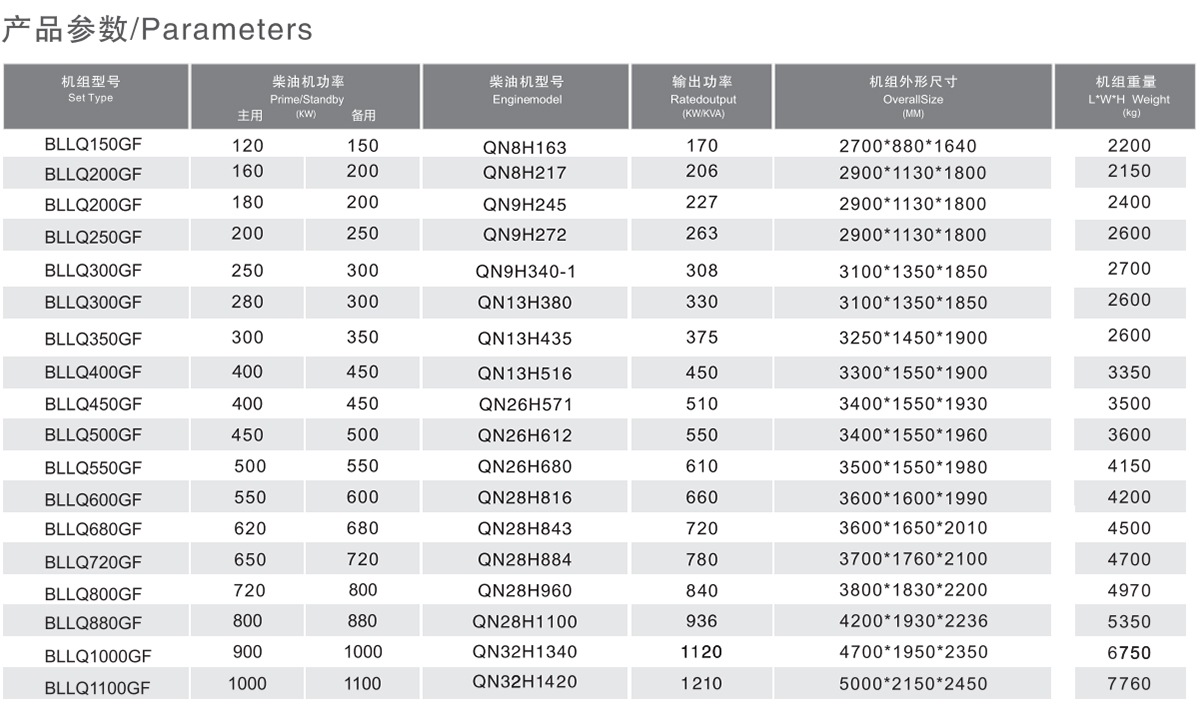Select engine model QN13H516
The image size is (1200, 716).
[x=525, y=373]
